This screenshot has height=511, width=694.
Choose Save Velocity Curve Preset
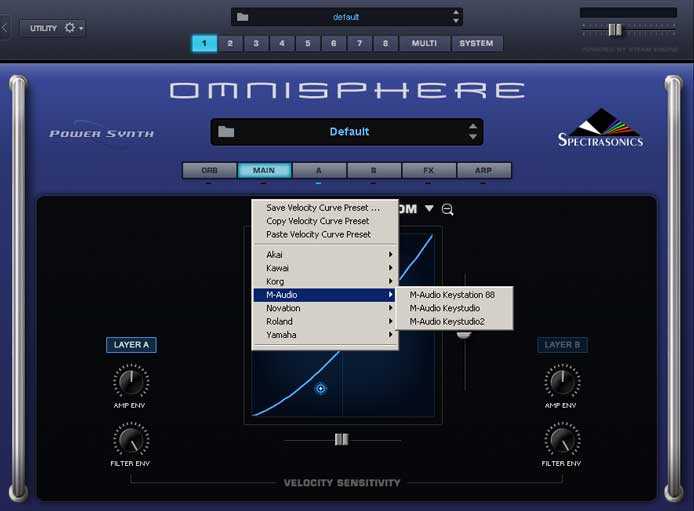(325, 207)
